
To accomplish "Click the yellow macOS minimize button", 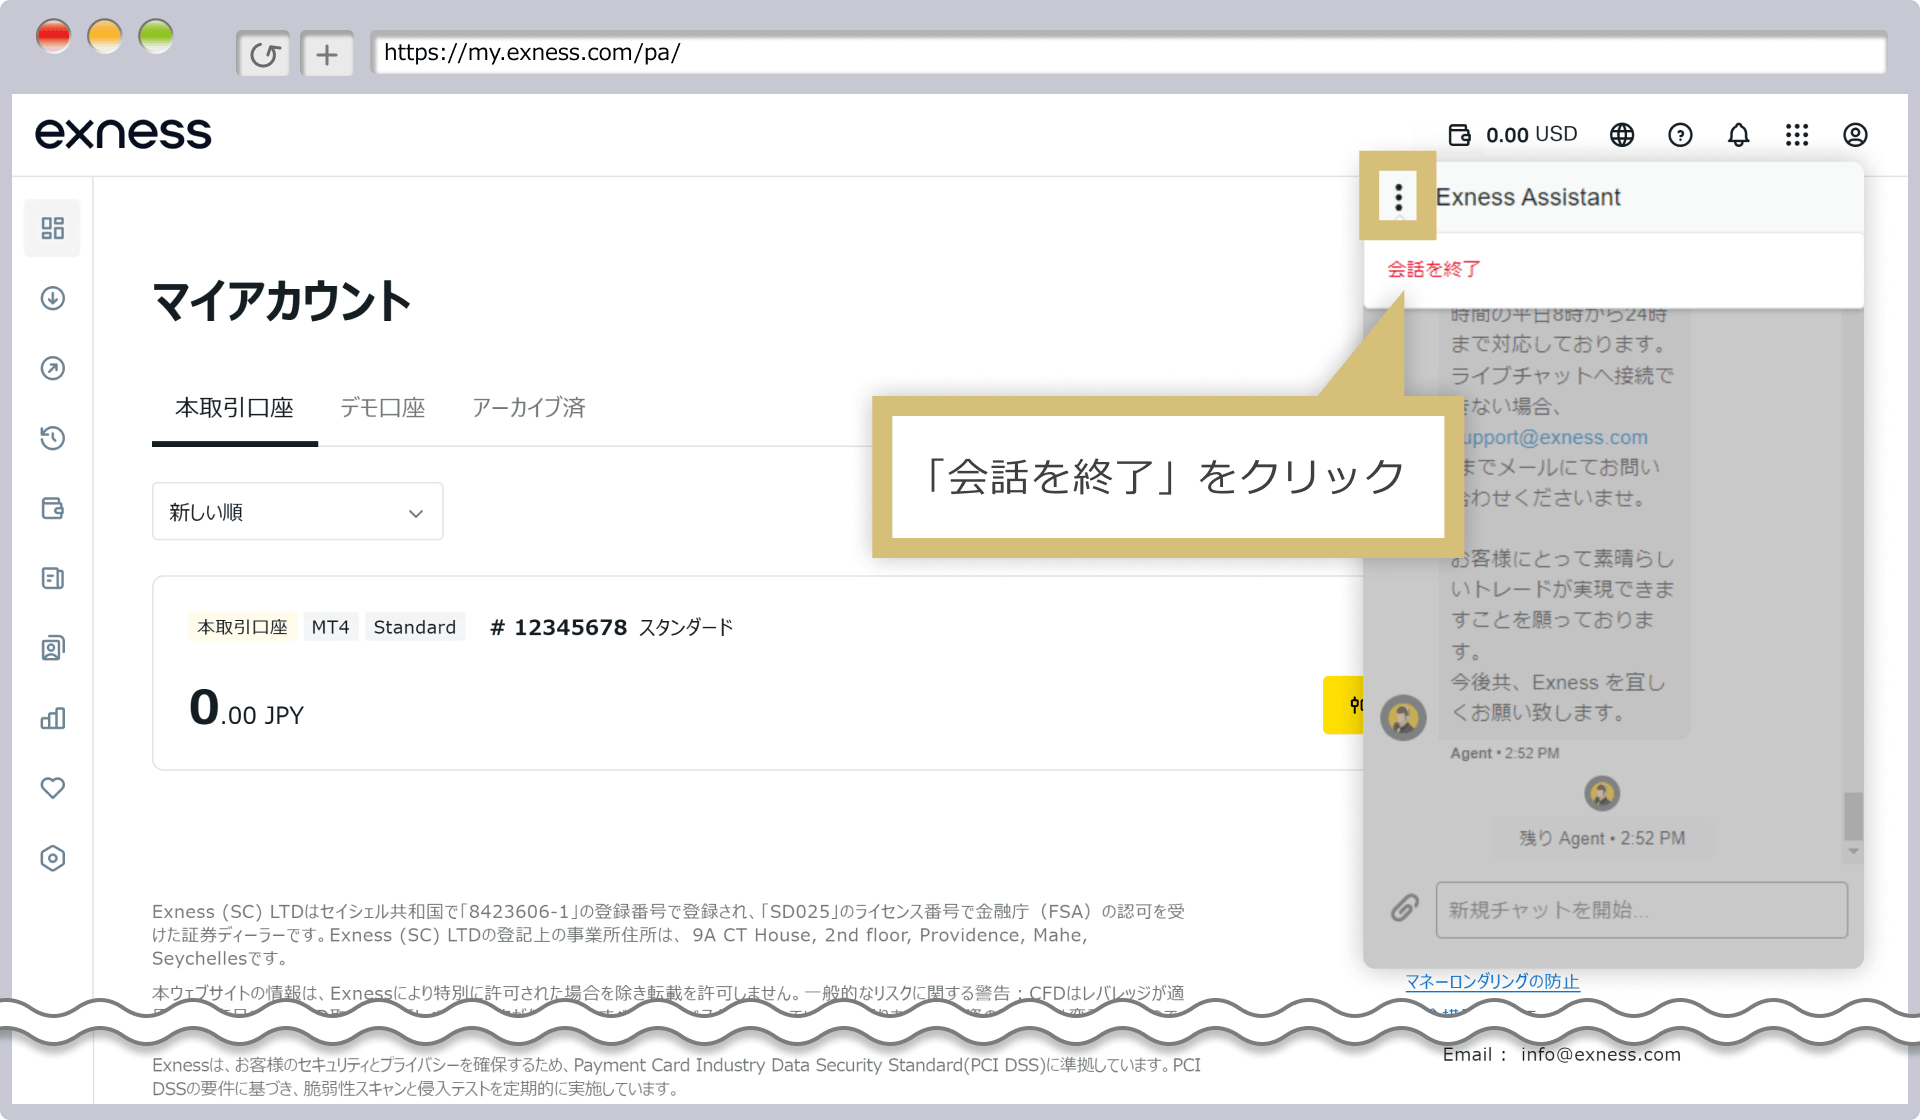I will click(105, 37).
